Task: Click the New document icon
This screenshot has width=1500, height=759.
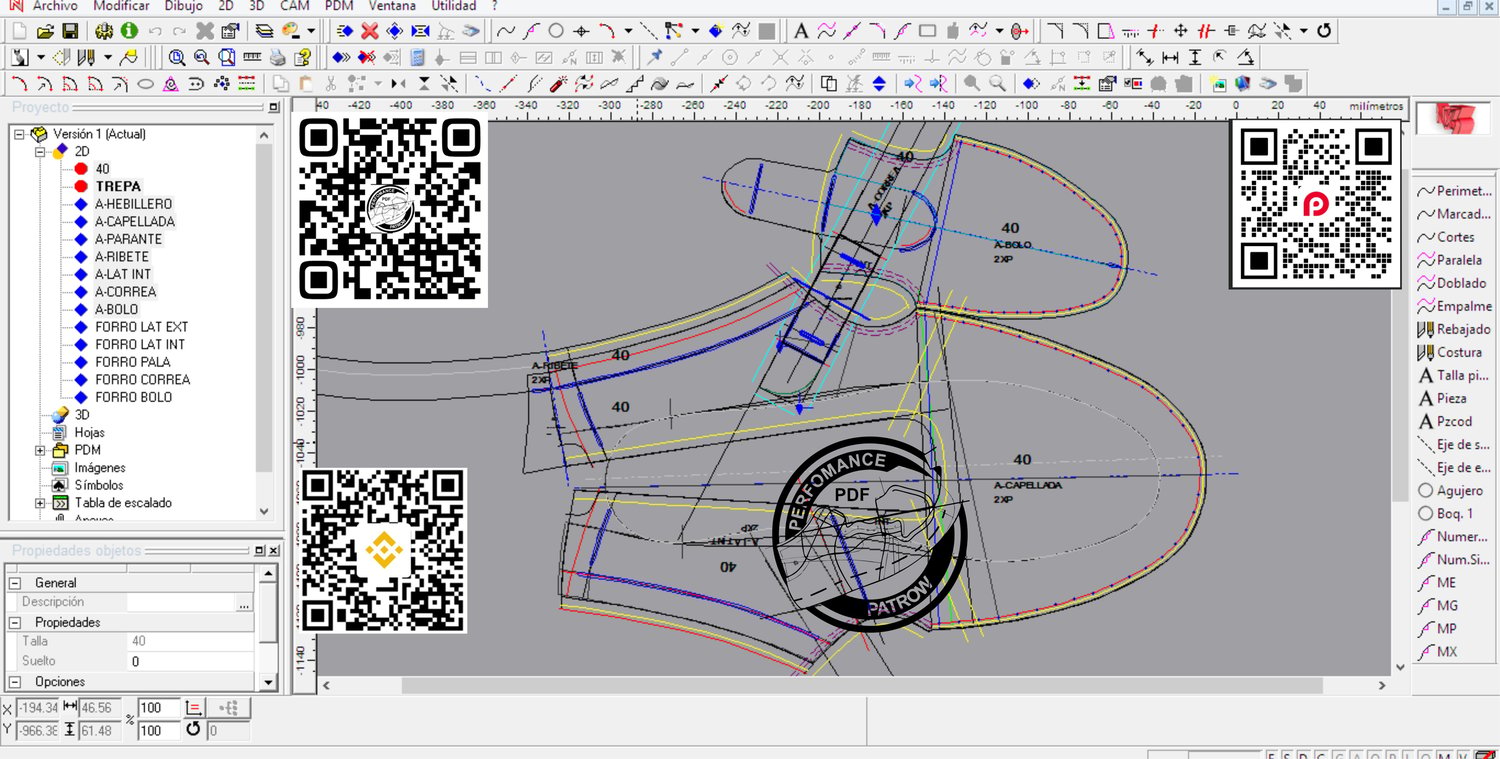Action: [x=20, y=31]
